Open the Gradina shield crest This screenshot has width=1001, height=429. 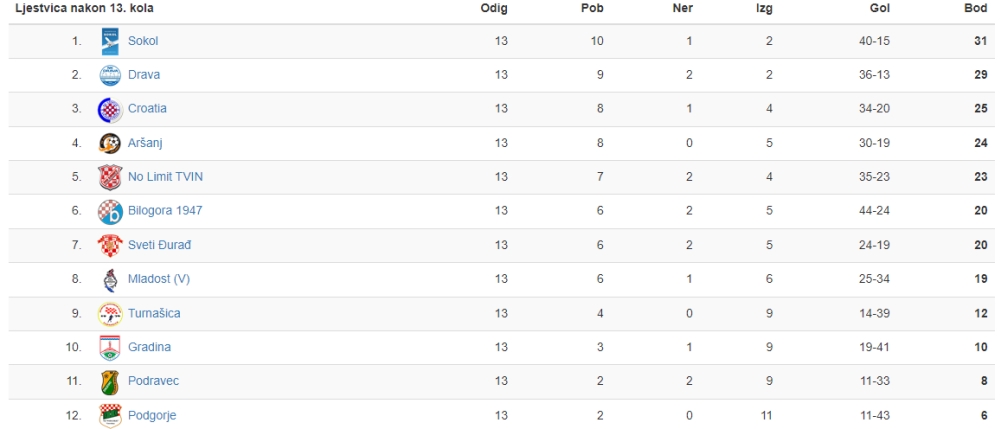pyautogui.click(x=110, y=347)
